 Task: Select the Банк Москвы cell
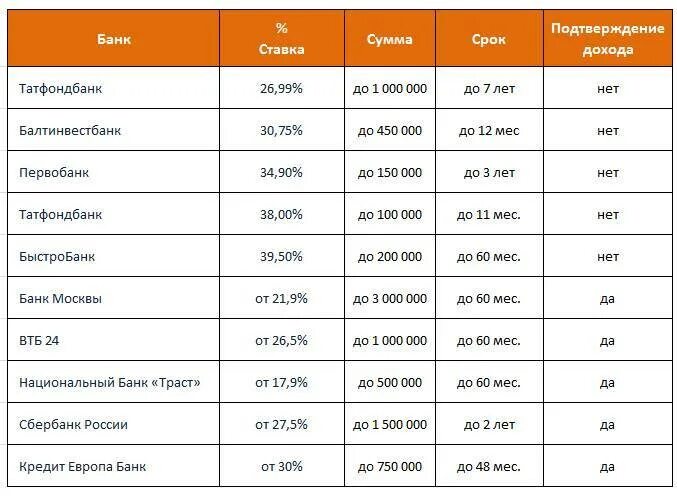[x=60, y=299]
